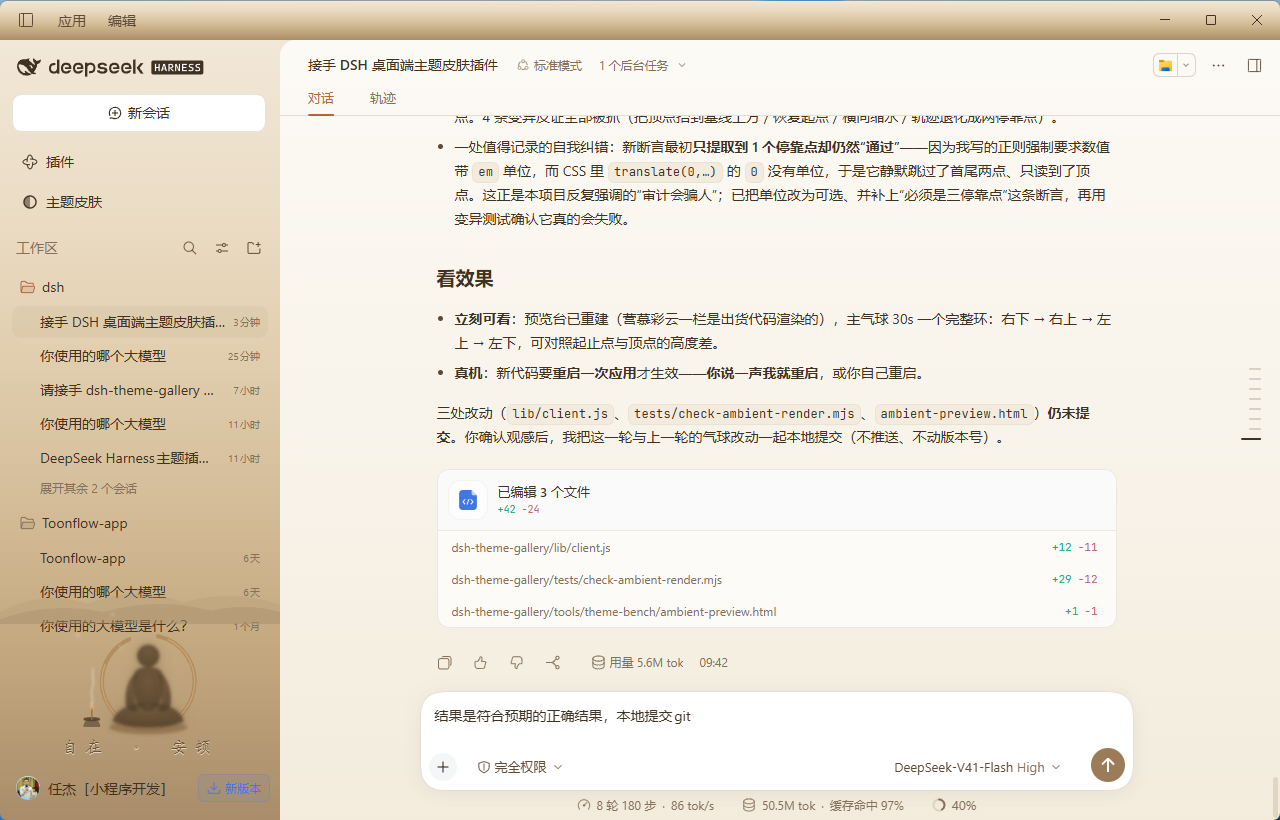
Task: Click in the message input field
Action: 776,717
